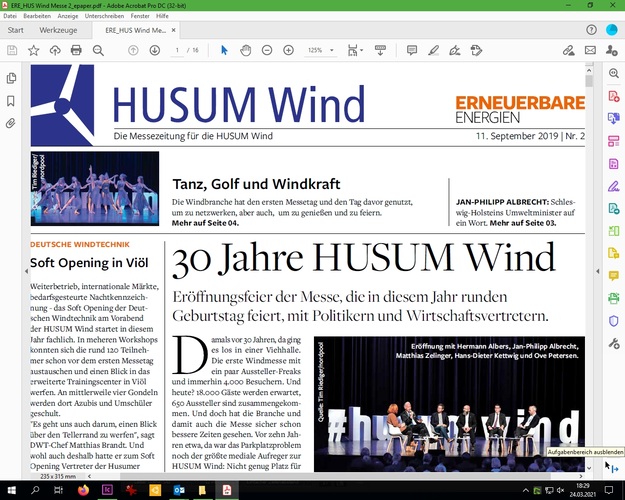The height and width of the screenshot is (500, 625).
Task: Click the taskbar volume icon
Action: [x=560, y=490]
